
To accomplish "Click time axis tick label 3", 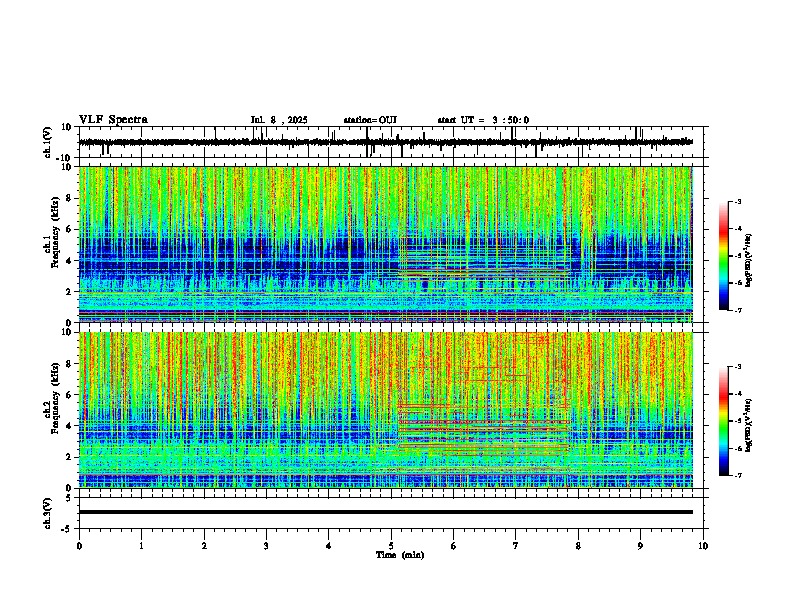I will [x=266, y=546].
